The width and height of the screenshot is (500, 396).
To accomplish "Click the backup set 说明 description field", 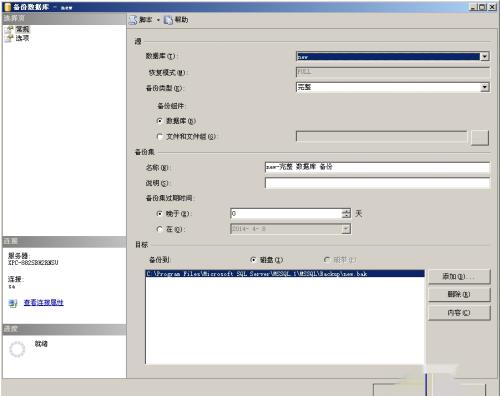I will click(377, 183).
